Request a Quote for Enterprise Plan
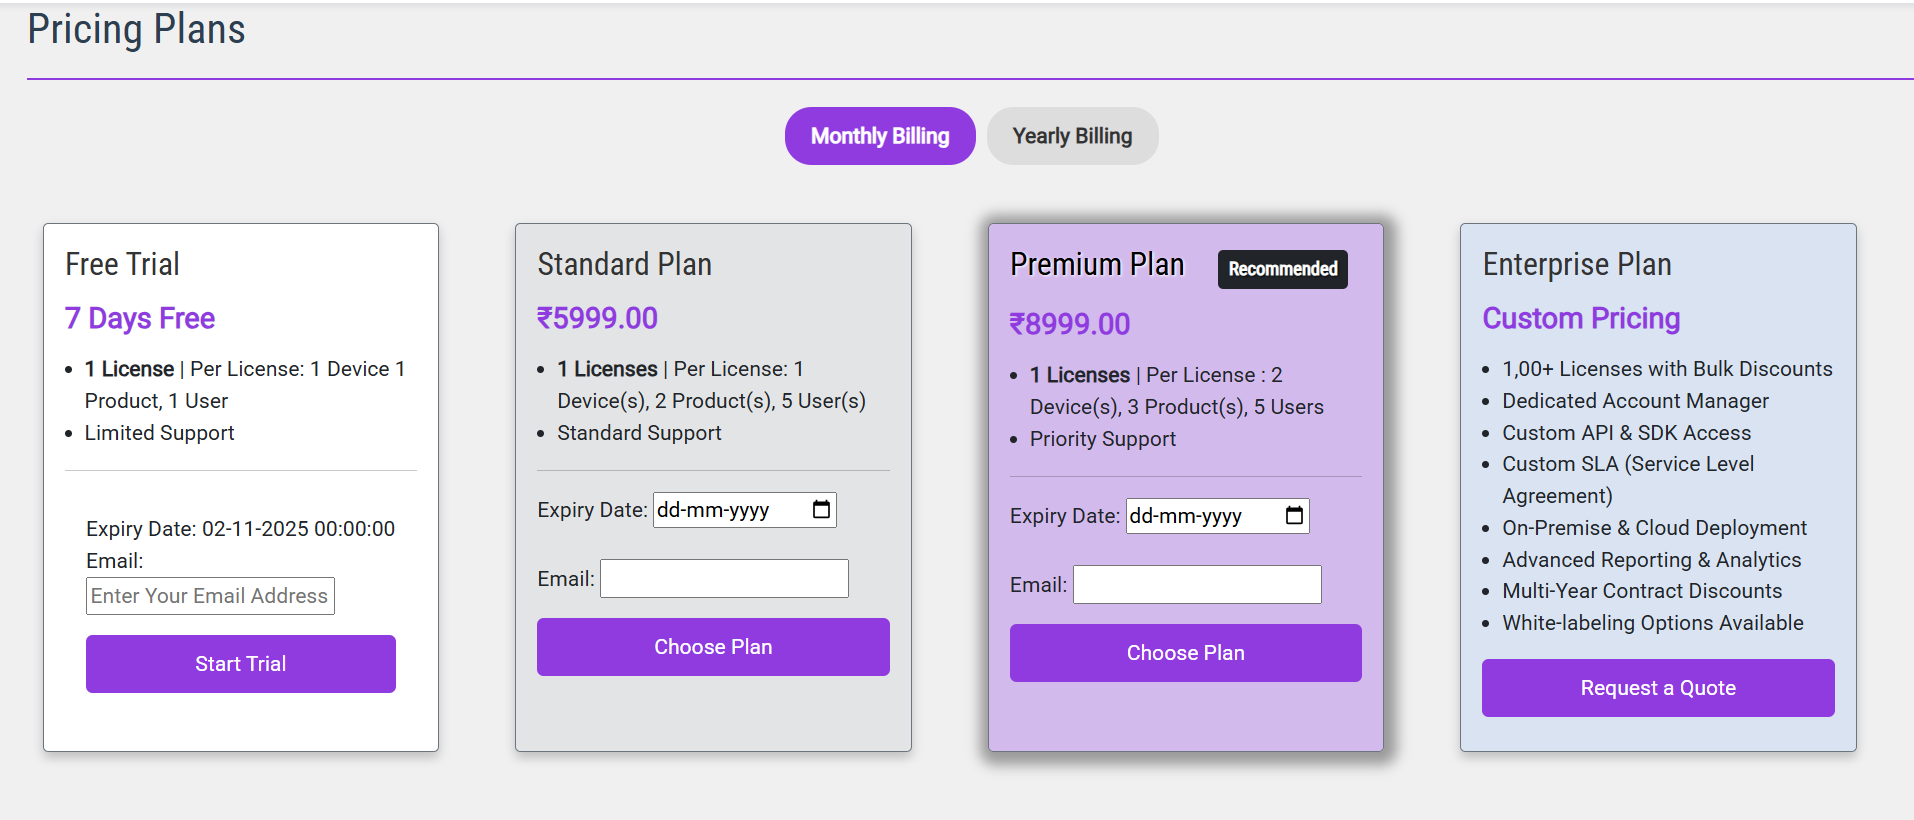The height and width of the screenshot is (820, 1914). pos(1657,687)
